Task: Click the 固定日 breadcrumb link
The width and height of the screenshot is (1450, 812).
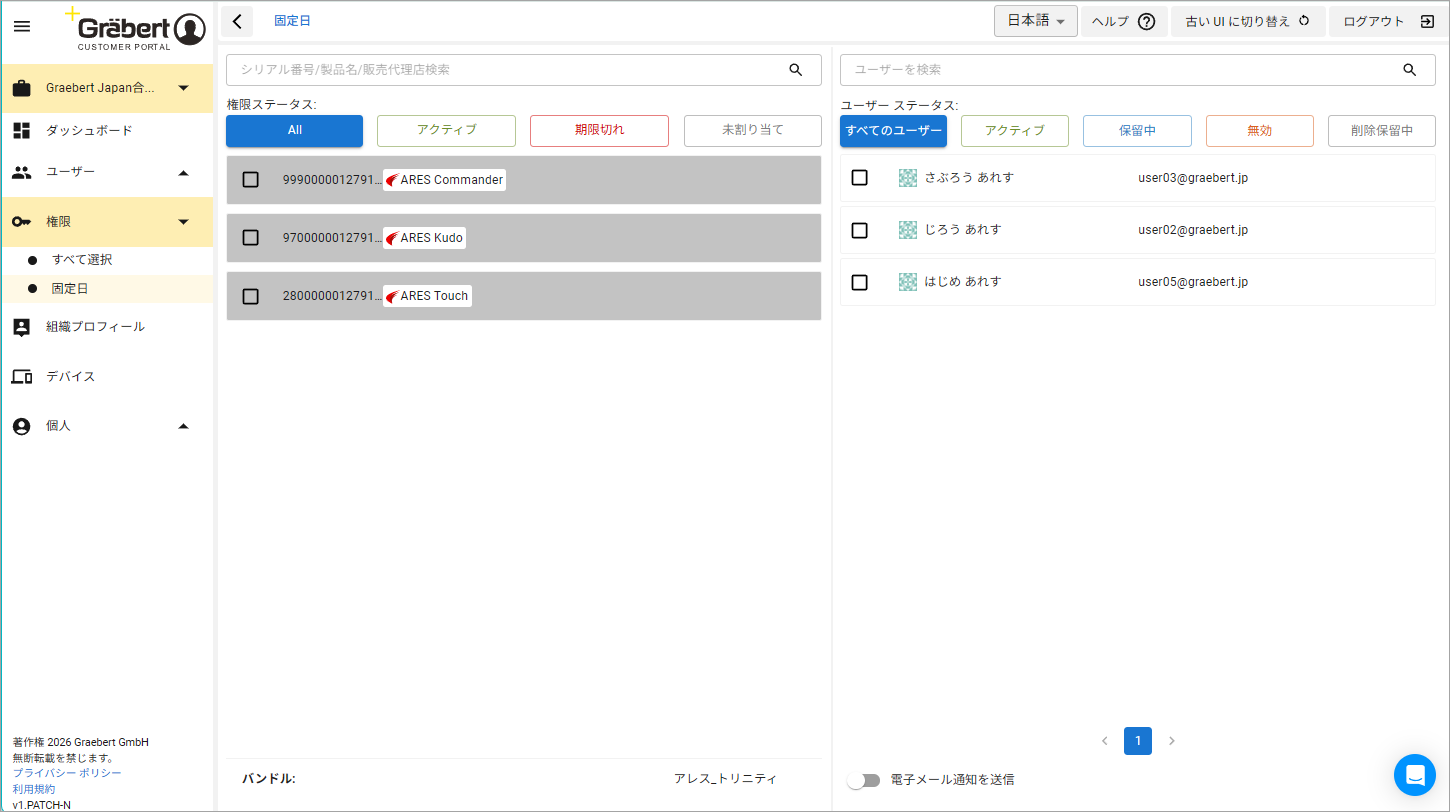Action: pyautogui.click(x=292, y=21)
